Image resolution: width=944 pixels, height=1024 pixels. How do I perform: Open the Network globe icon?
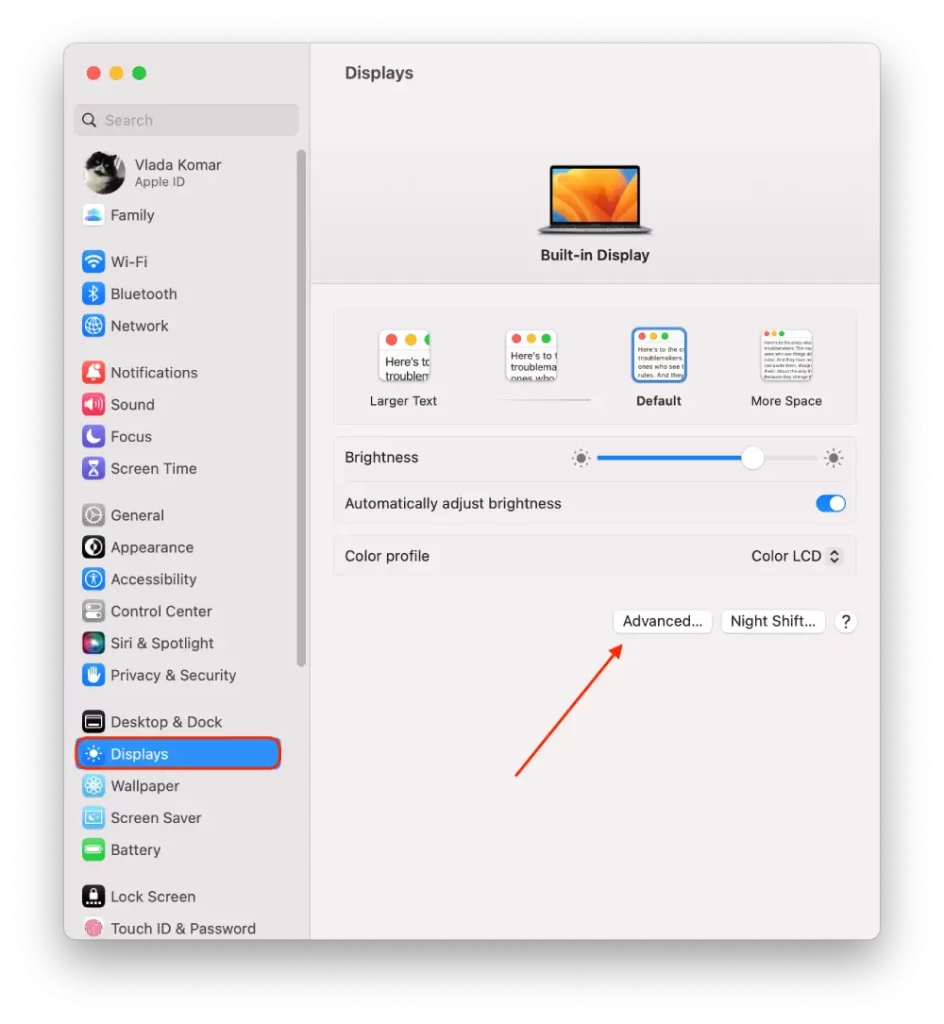click(93, 325)
